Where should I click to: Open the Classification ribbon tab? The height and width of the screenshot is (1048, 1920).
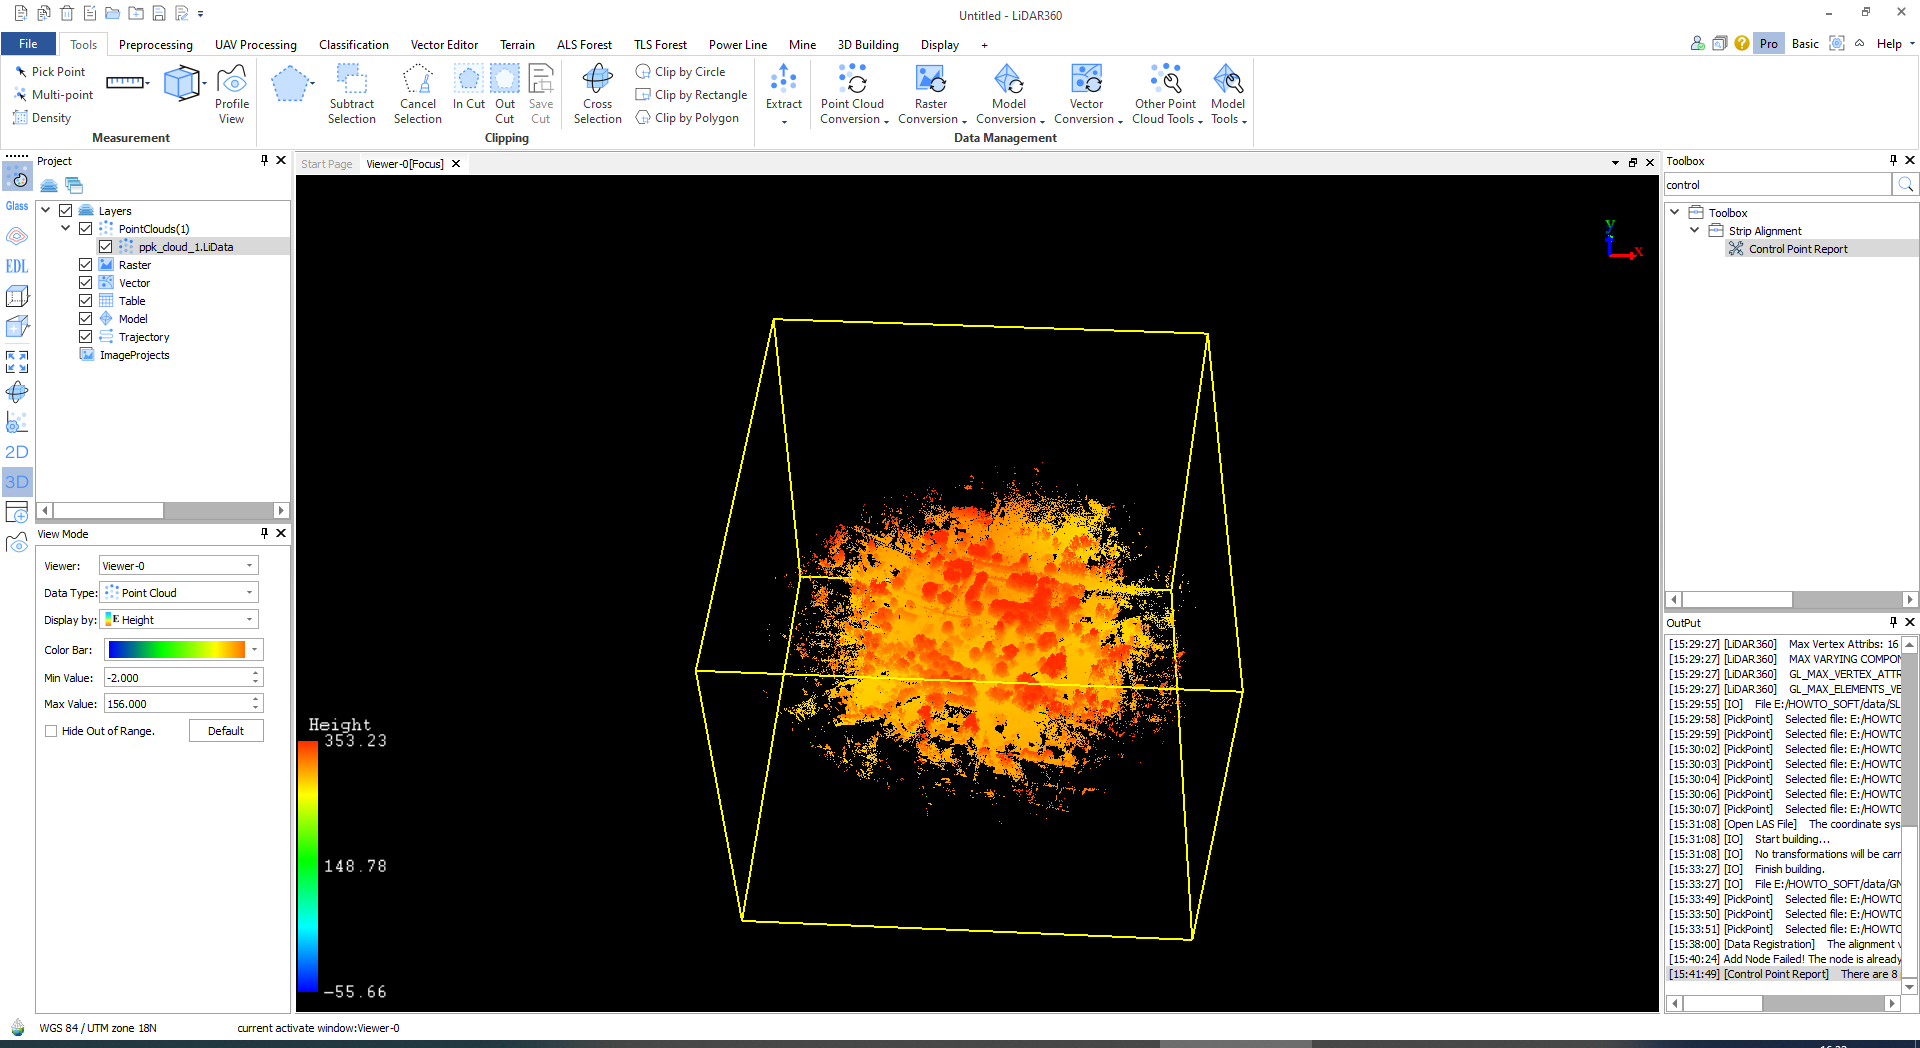[353, 45]
